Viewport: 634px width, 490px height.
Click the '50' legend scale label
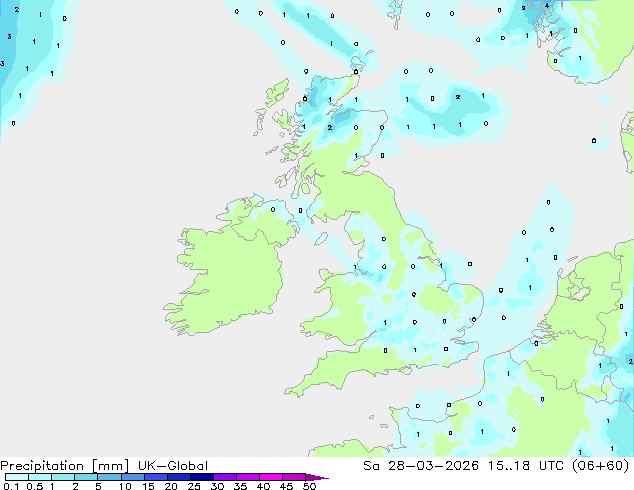[309, 486]
